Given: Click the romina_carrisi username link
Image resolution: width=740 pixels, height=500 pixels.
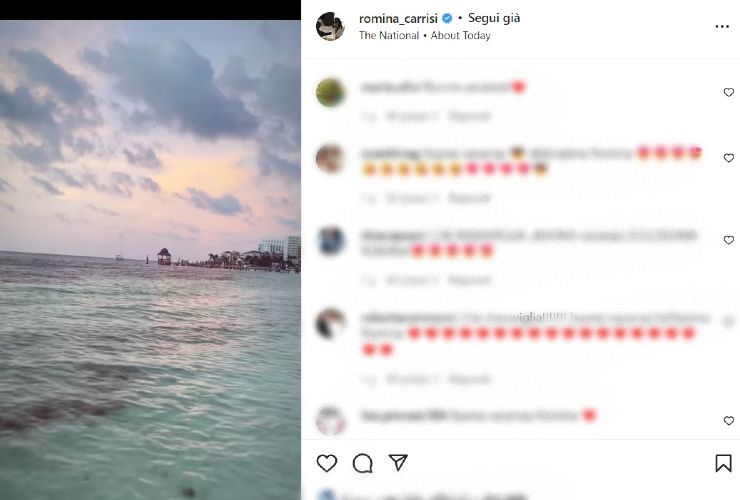Looking at the screenshot, I should click(399, 18).
